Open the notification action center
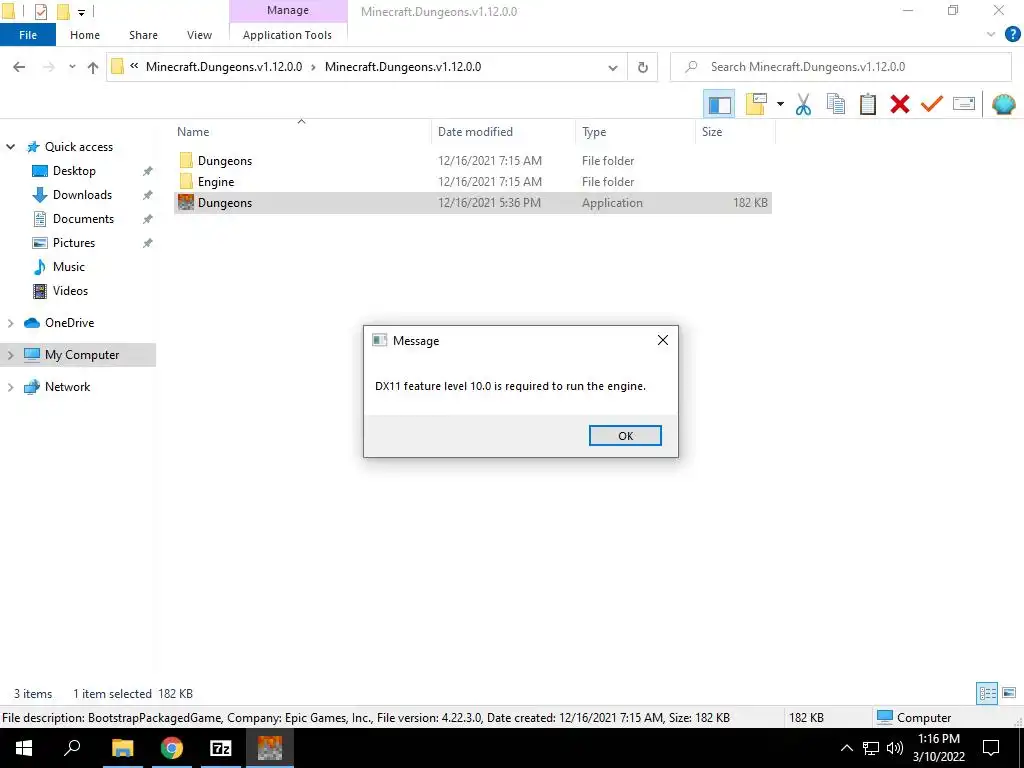This screenshot has height=768, width=1024. click(991, 748)
